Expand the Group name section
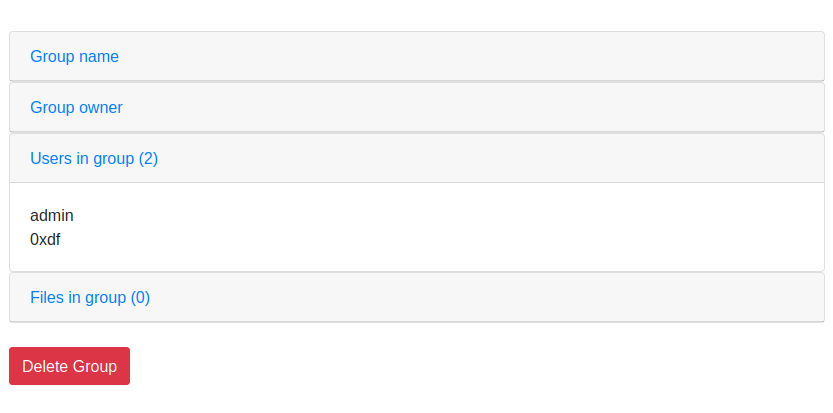Image resolution: width=833 pixels, height=413 pixels. pos(74,56)
